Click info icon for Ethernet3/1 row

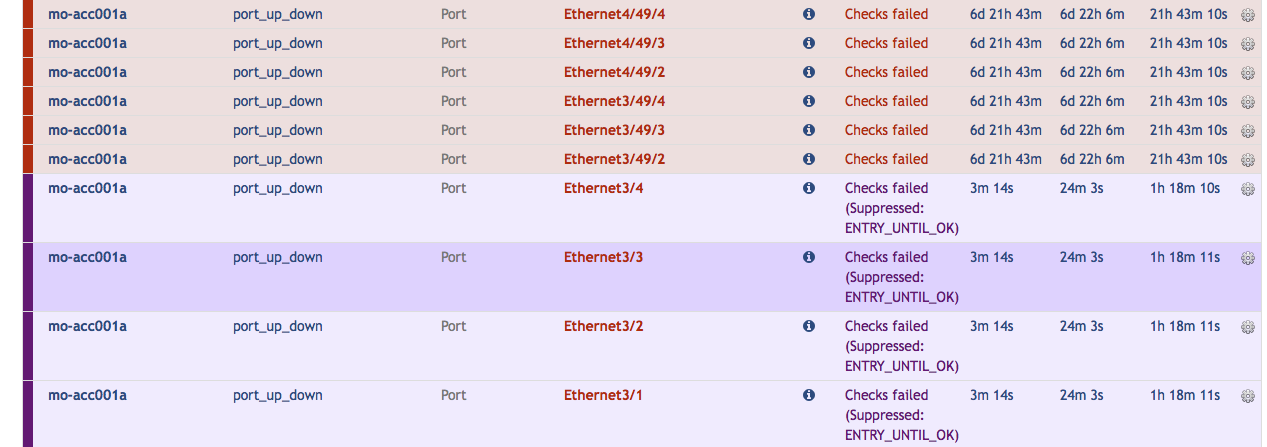tap(809, 395)
